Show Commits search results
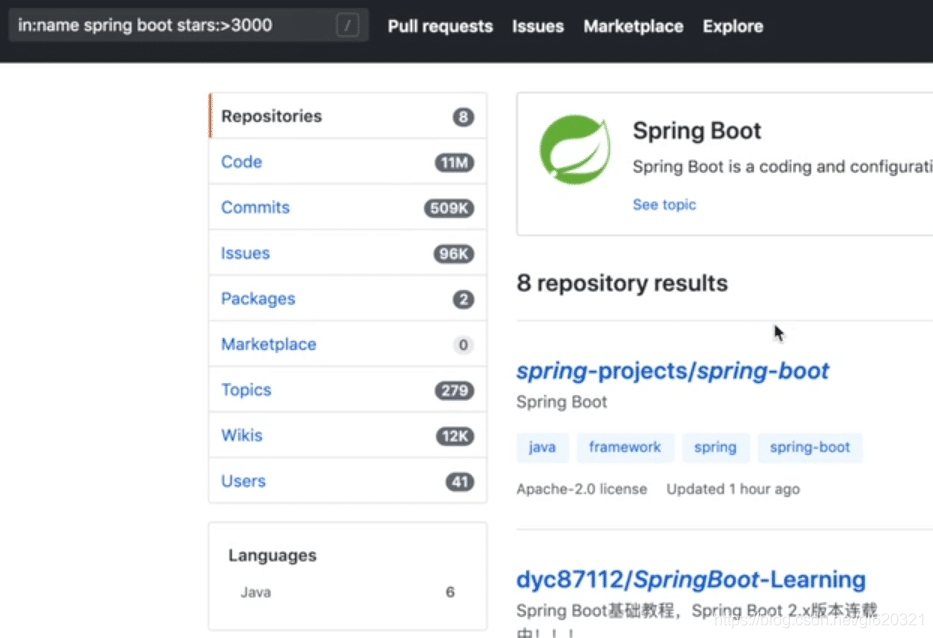This screenshot has height=638, width=933. pos(348,208)
